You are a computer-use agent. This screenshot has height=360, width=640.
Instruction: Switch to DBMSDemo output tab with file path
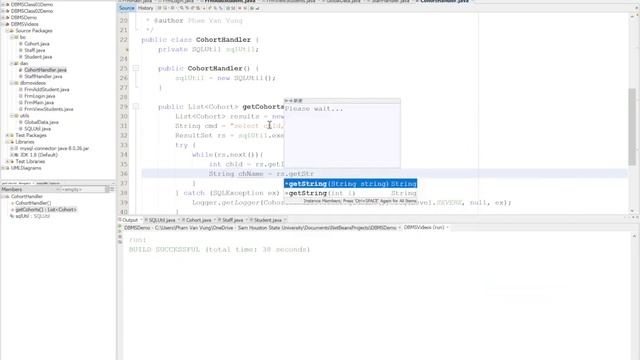click(x=260, y=228)
